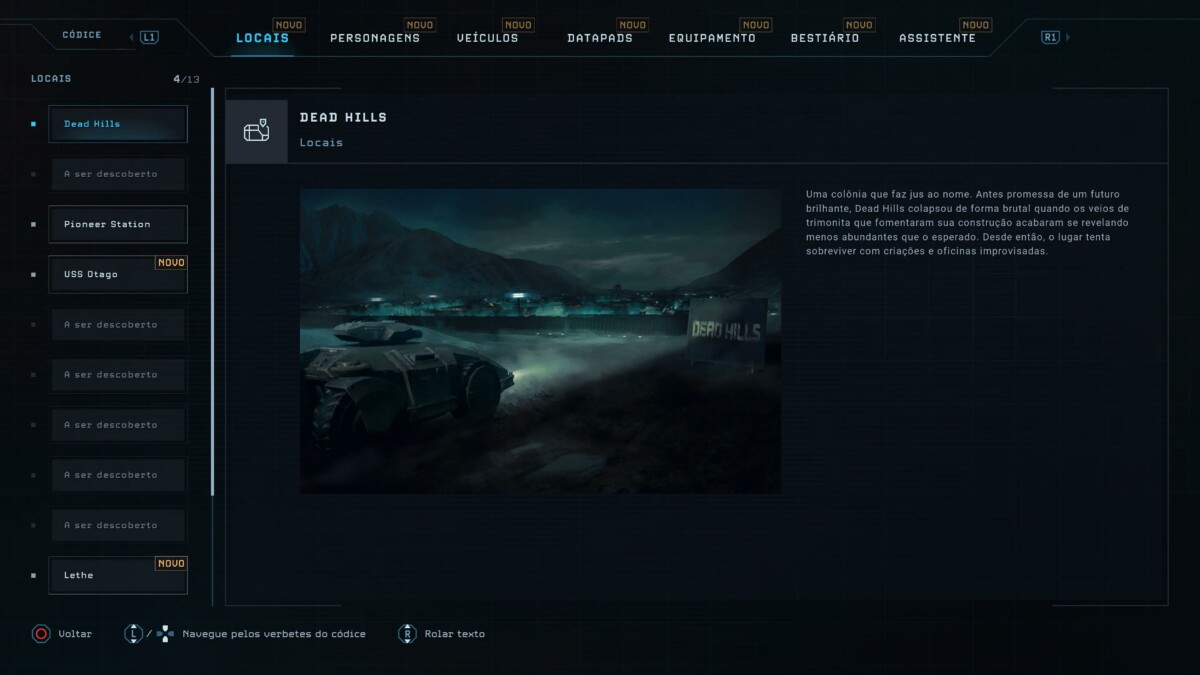Click the Rolar texto label
The height and width of the screenshot is (675, 1200).
click(x=455, y=634)
